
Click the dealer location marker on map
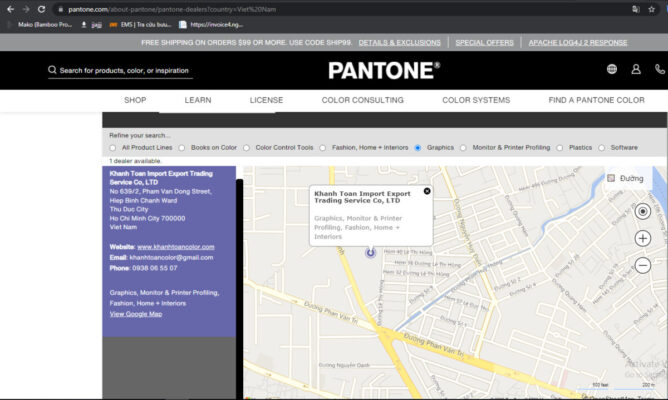370,253
